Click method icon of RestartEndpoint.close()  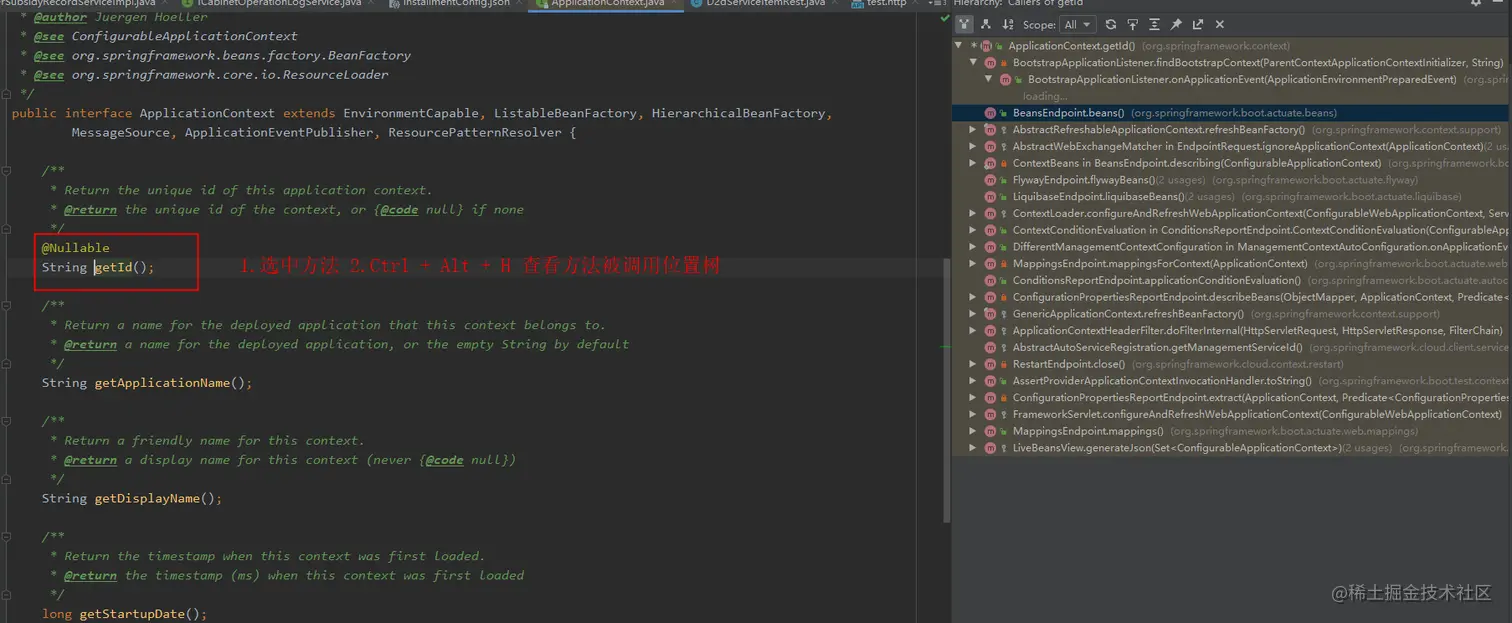990,364
